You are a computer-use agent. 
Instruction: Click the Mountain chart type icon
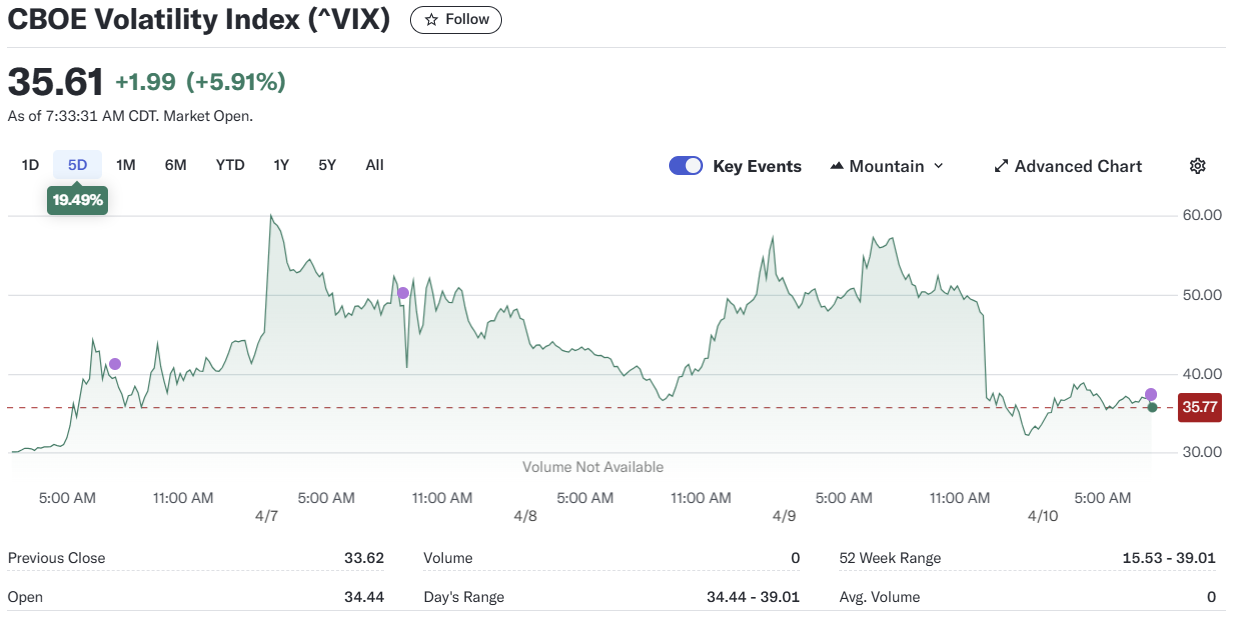[837, 166]
